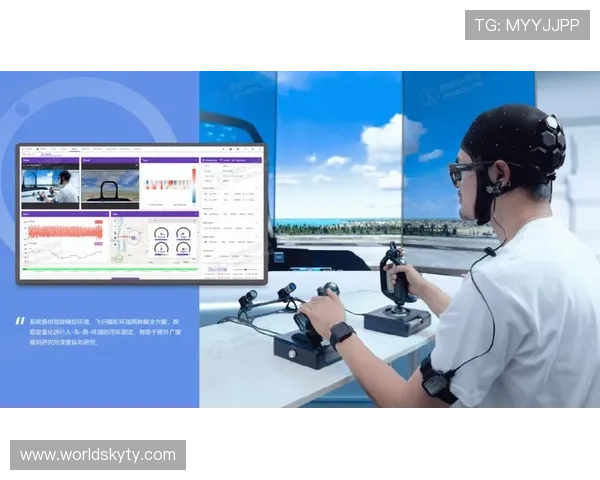Click the www.worldskyty.com website link
Screen dimensions: 600x480
(98, 455)
